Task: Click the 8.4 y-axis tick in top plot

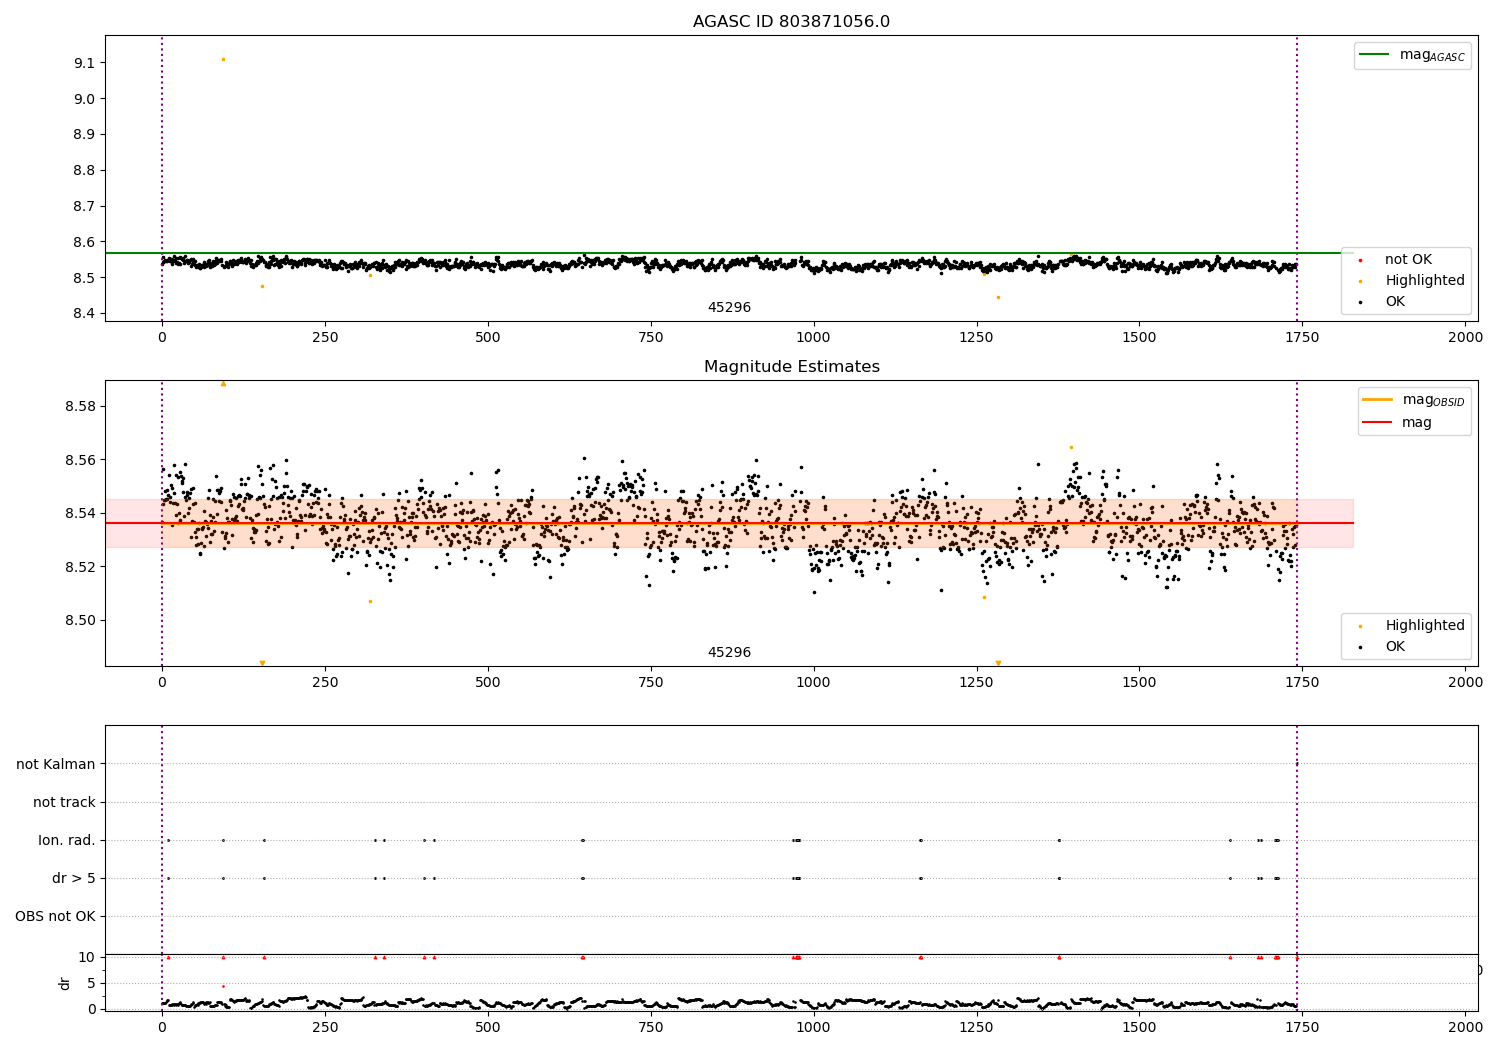Action: pyautogui.click(x=85, y=314)
